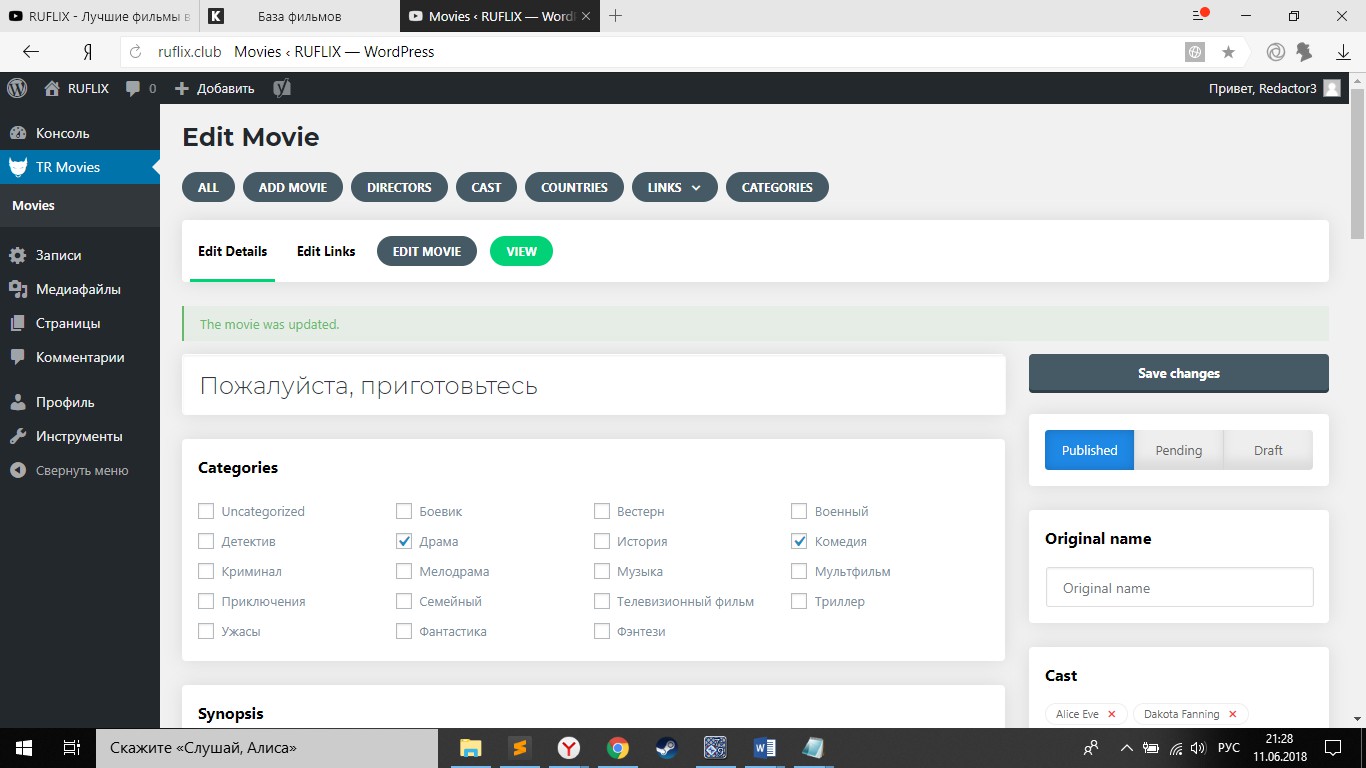Viewport: 1366px width, 768px height.
Task: Open COUNTRIES section
Action: point(574,187)
